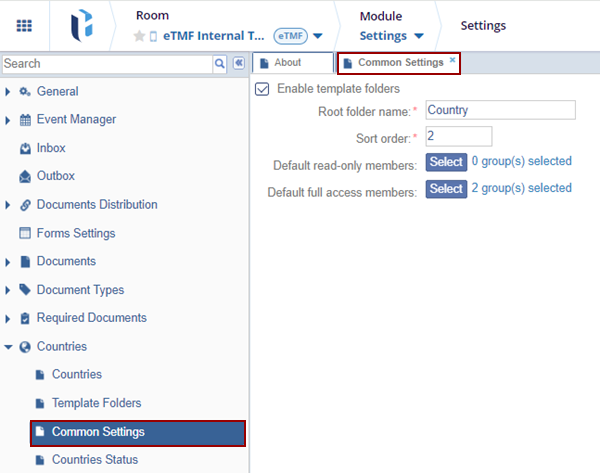Open the Inbox tray icon

coord(26,148)
